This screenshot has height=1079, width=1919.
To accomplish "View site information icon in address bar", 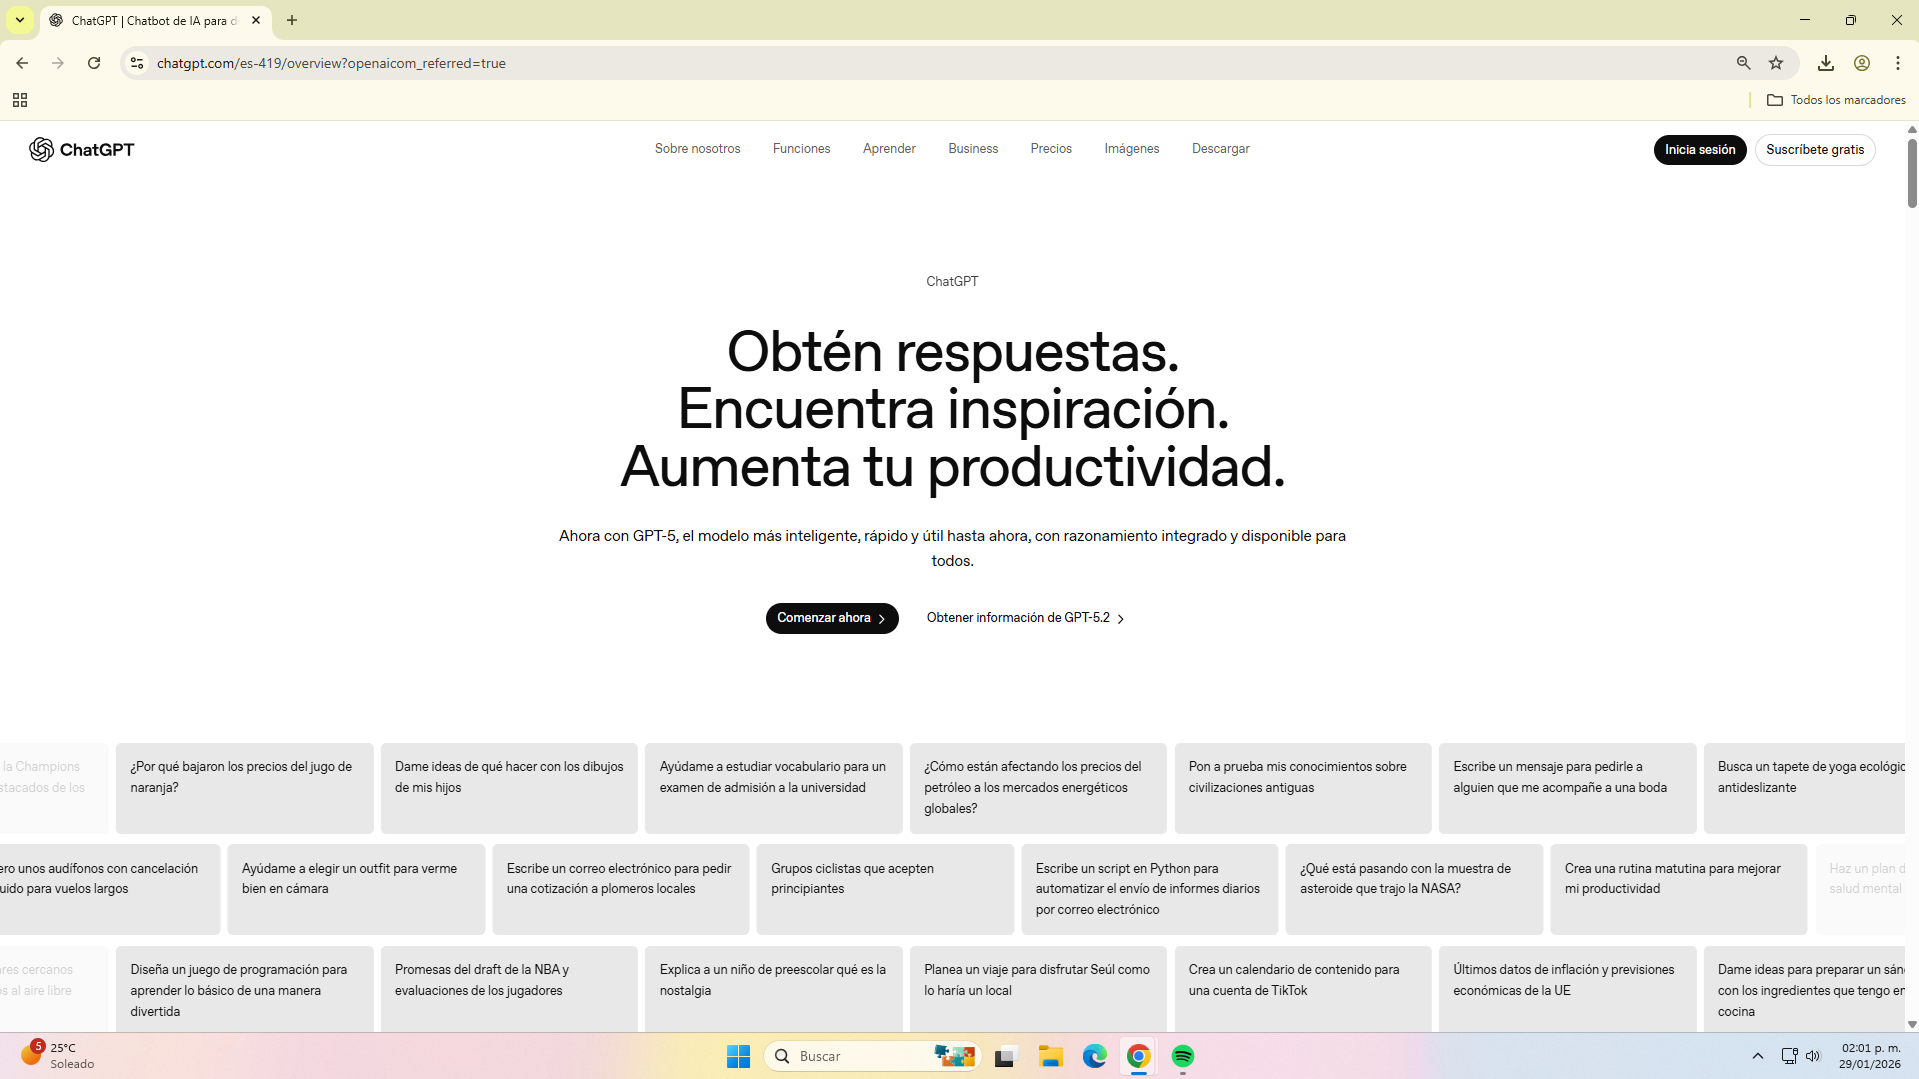I will point(137,63).
